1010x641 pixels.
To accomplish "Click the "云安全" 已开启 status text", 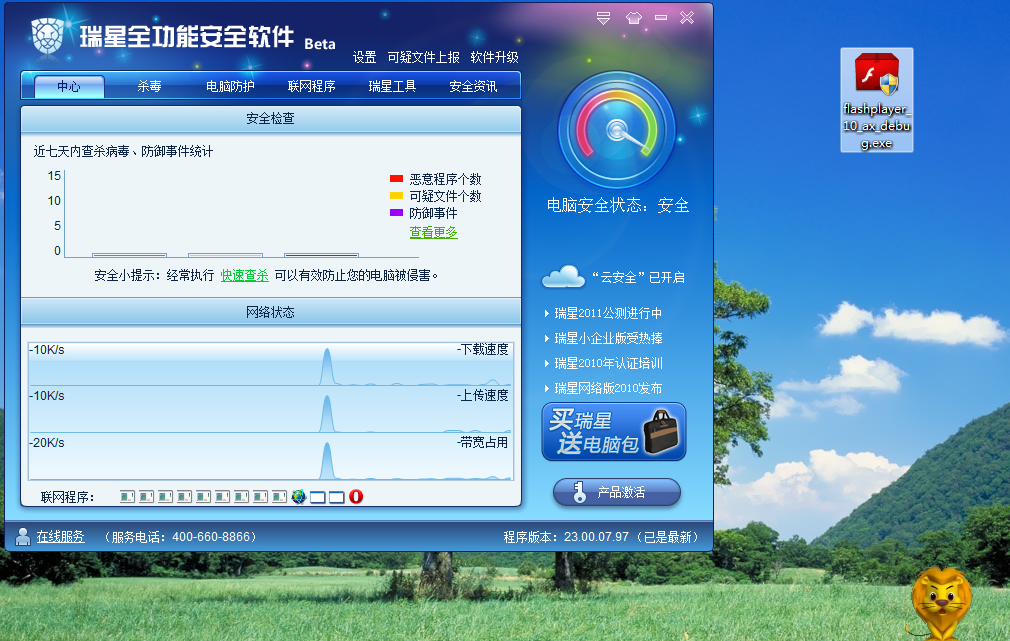I will (x=638, y=278).
